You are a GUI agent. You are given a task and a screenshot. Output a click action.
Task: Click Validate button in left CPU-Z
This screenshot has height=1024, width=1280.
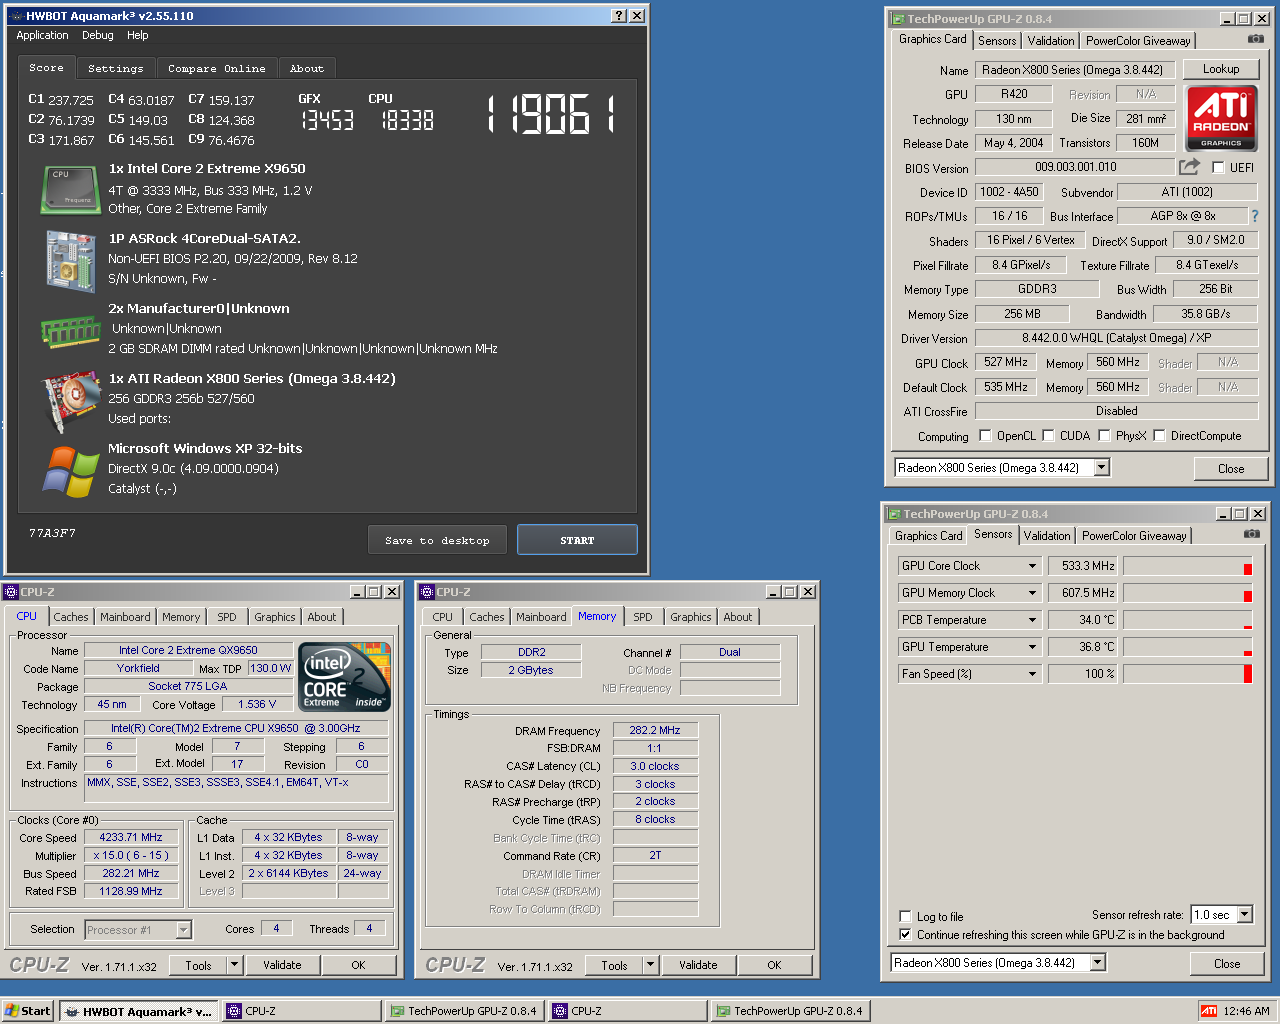282,965
